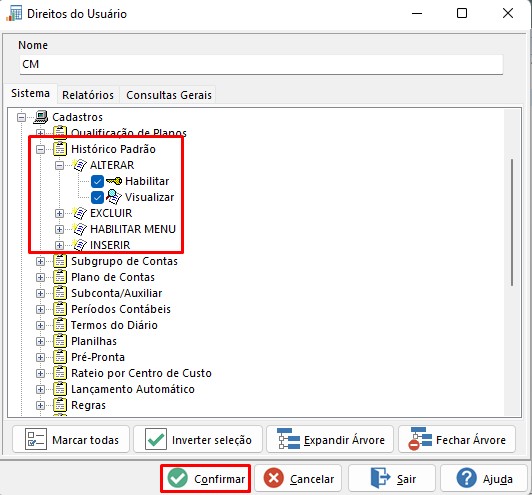
Task: Expand the Termos do Diário node
Action: (x=40, y=325)
